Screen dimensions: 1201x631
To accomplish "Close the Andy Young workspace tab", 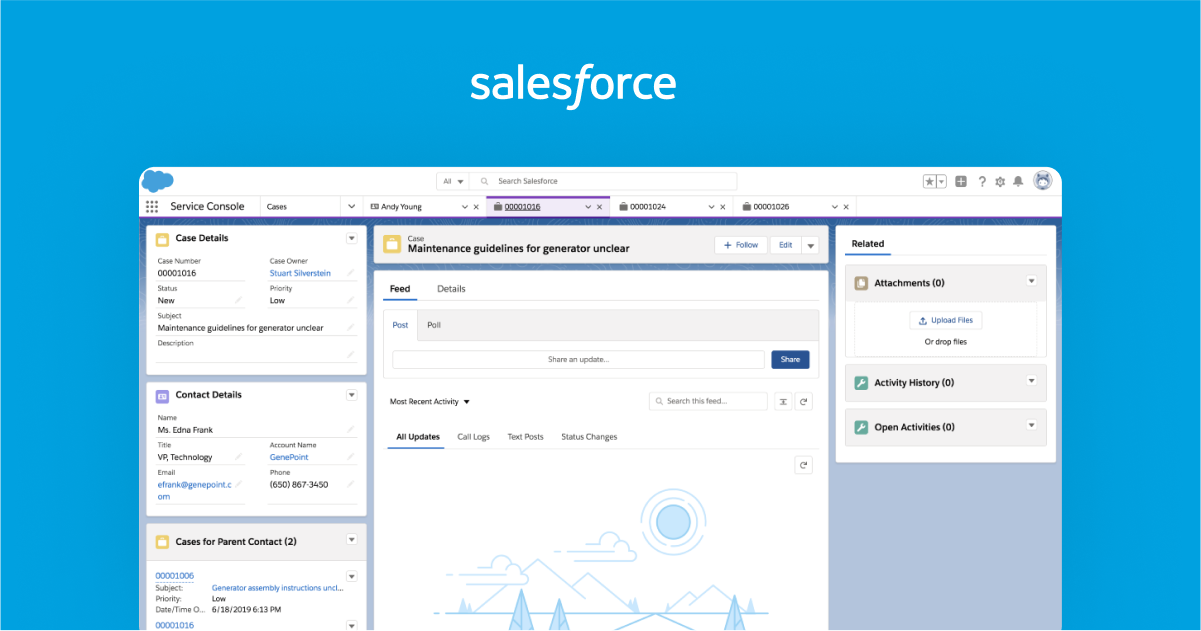I will 476,207.
